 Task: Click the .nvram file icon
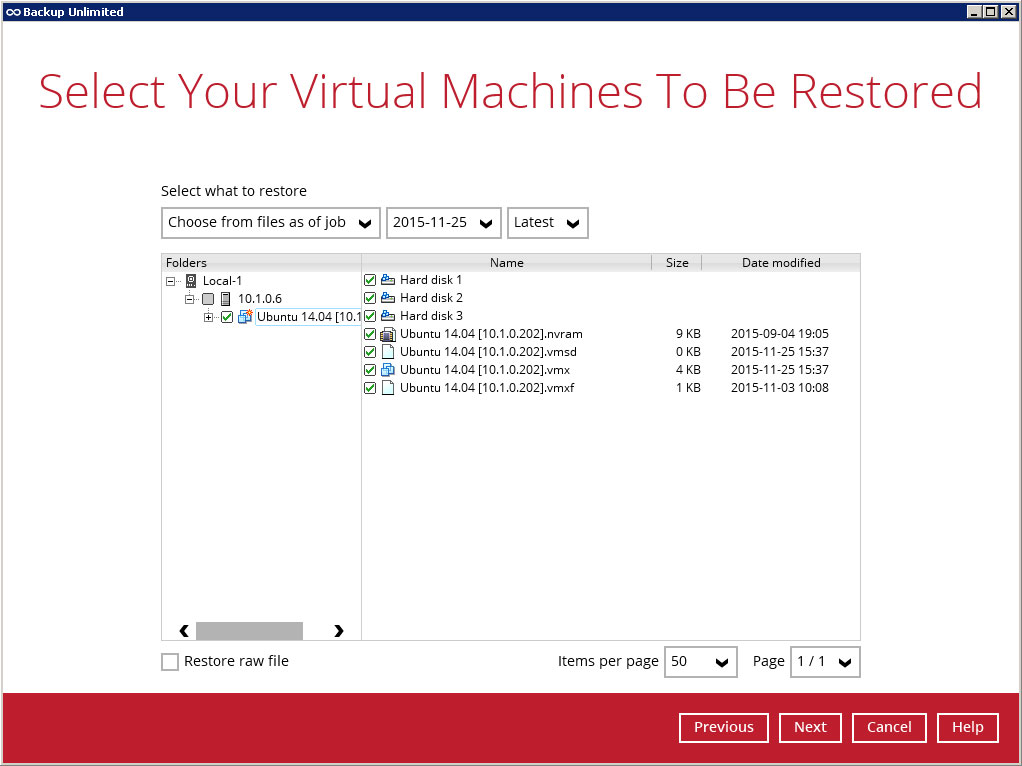click(388, 334)
